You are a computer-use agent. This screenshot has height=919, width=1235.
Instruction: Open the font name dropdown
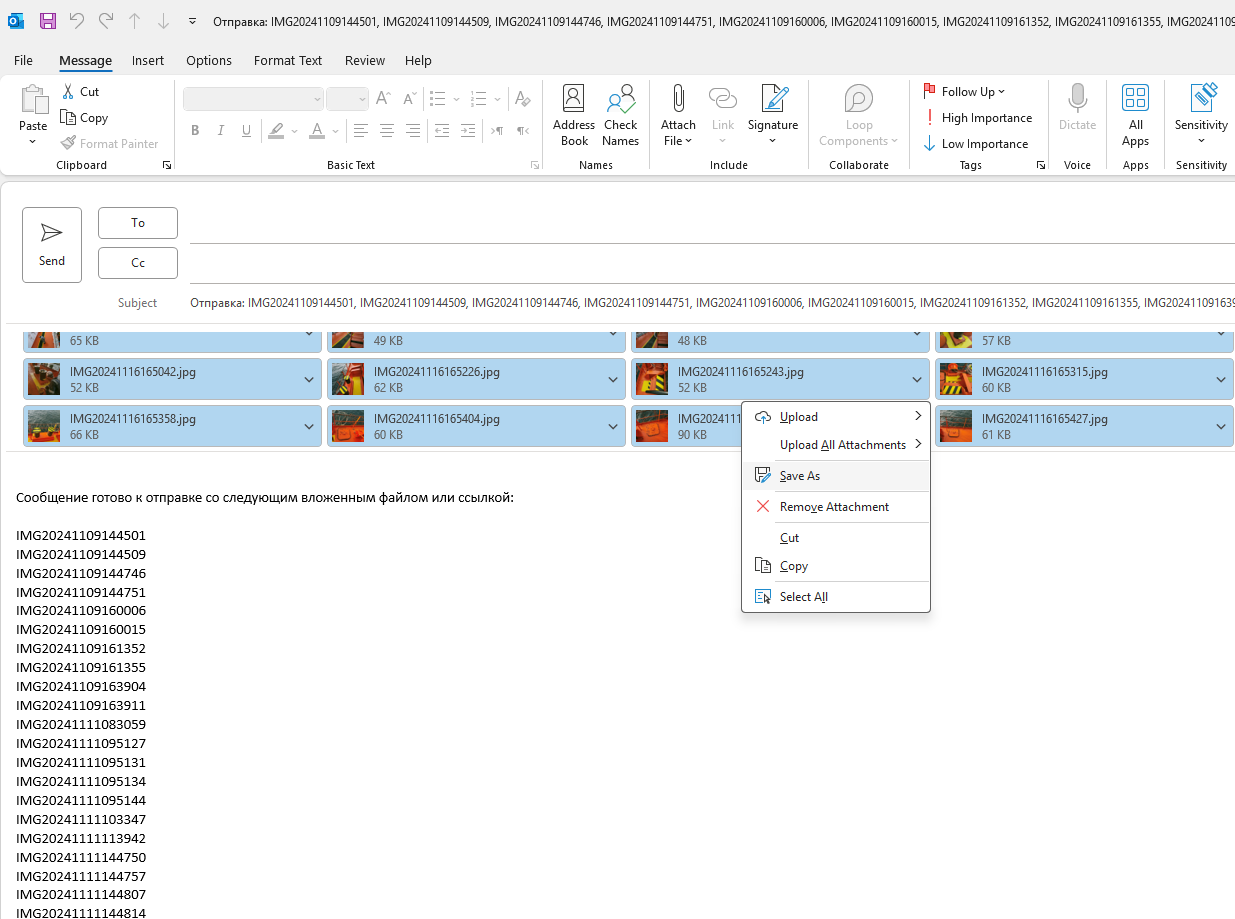(x=317, y=99)
